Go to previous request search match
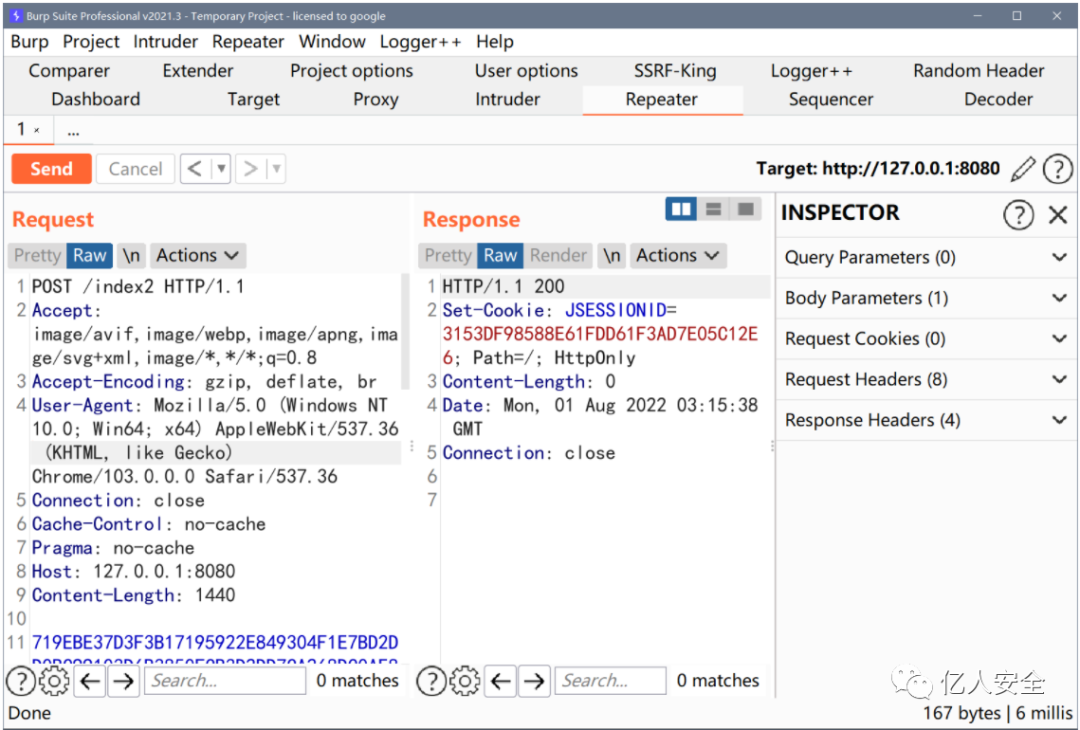1080x730 pixels. tap(90, 681)
